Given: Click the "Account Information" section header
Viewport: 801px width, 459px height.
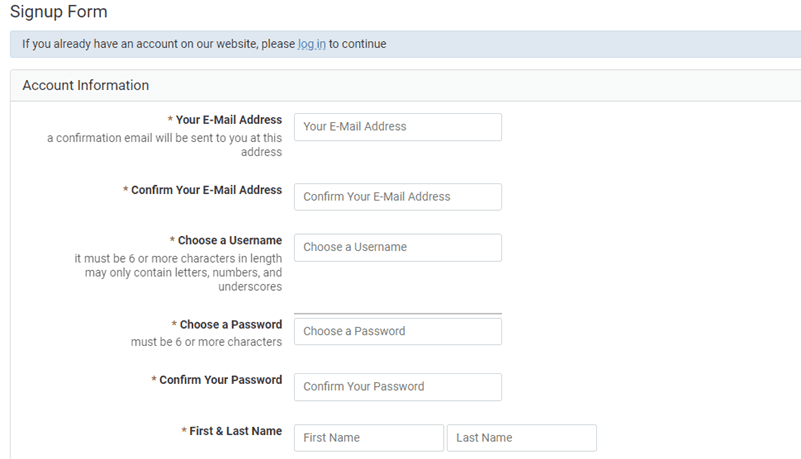Looking at the screenshot, I should (85, 85).
